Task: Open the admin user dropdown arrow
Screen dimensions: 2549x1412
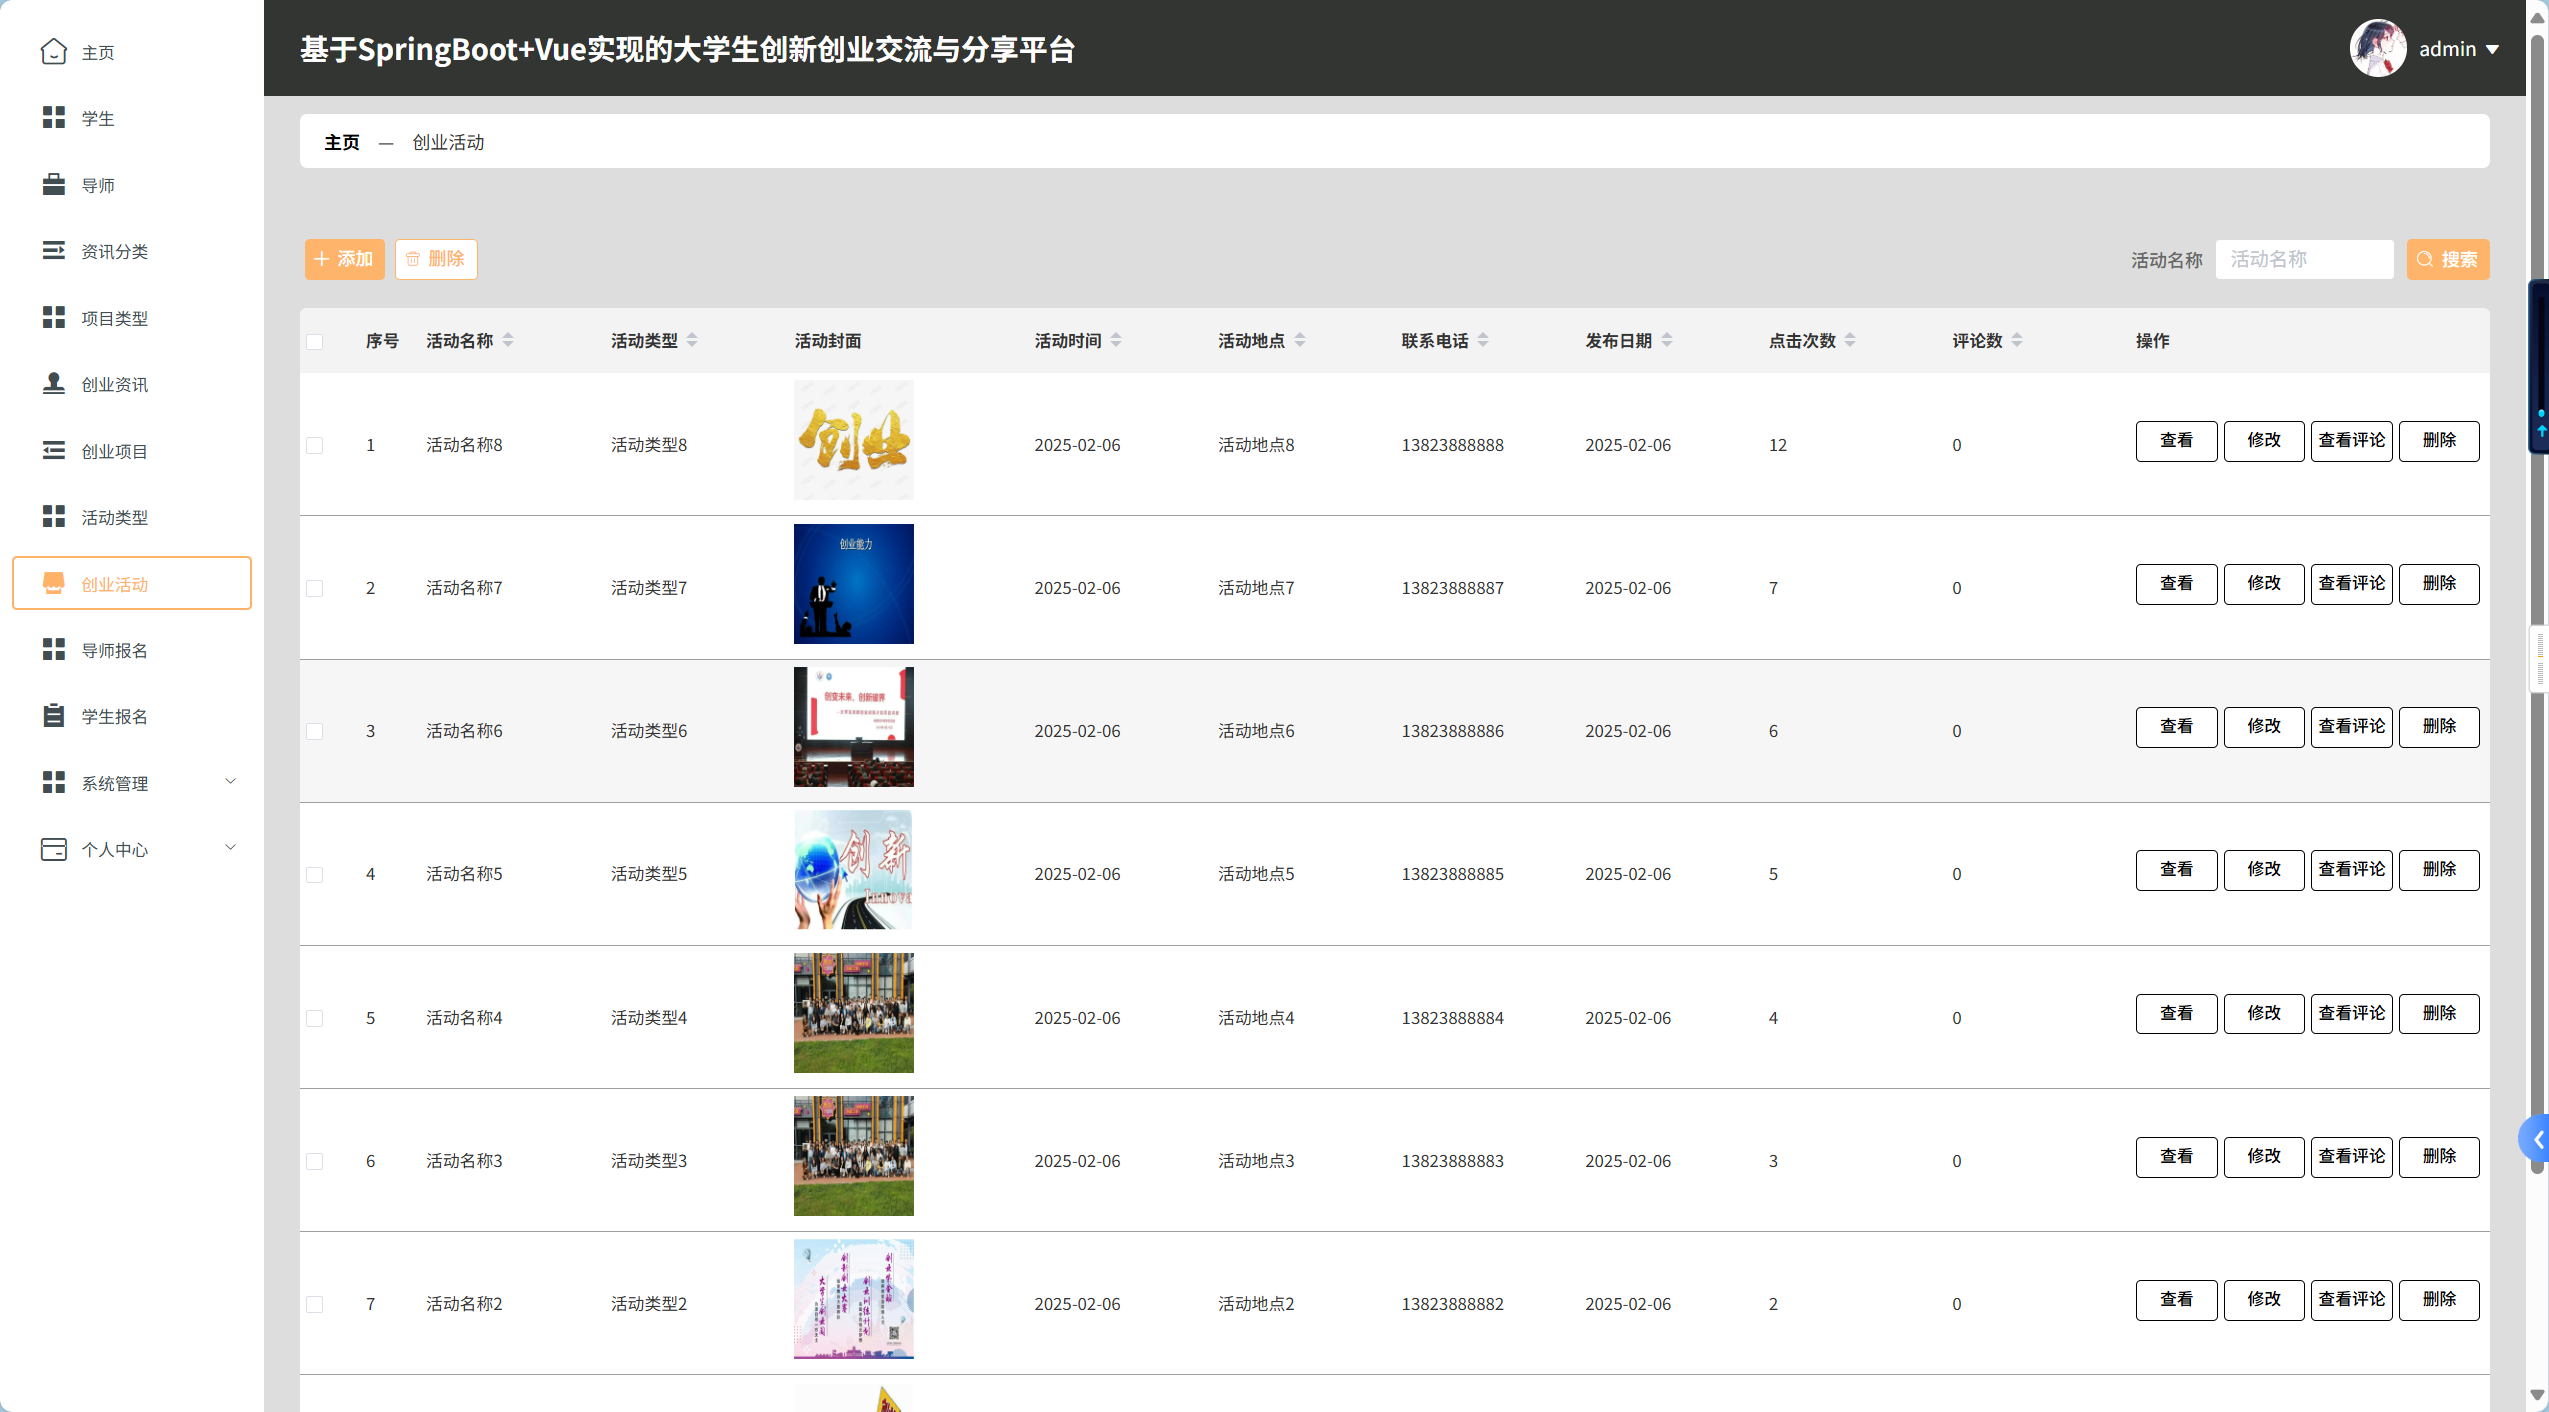Action: [2492, 49]
